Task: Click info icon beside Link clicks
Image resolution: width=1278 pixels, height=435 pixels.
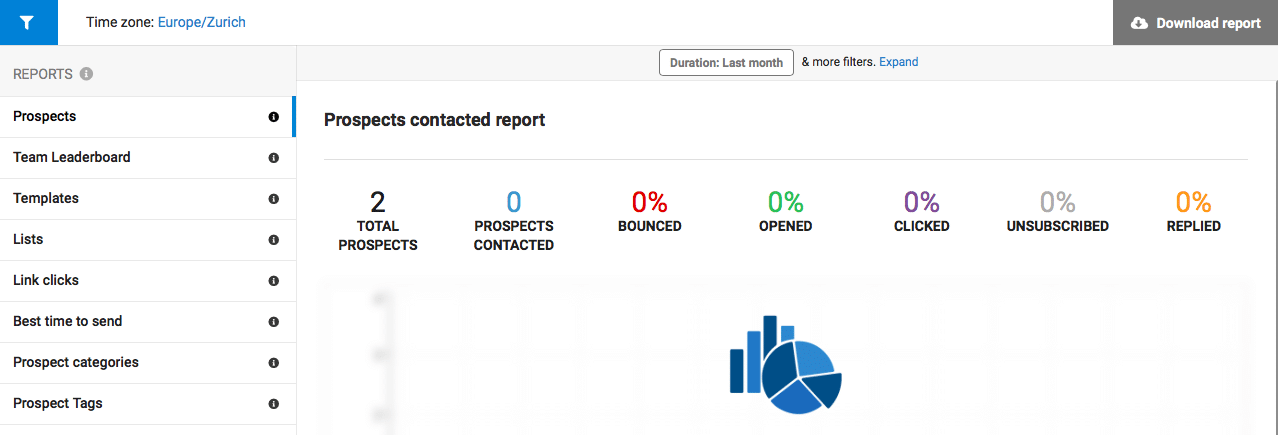Action: (x=273, y=281)
